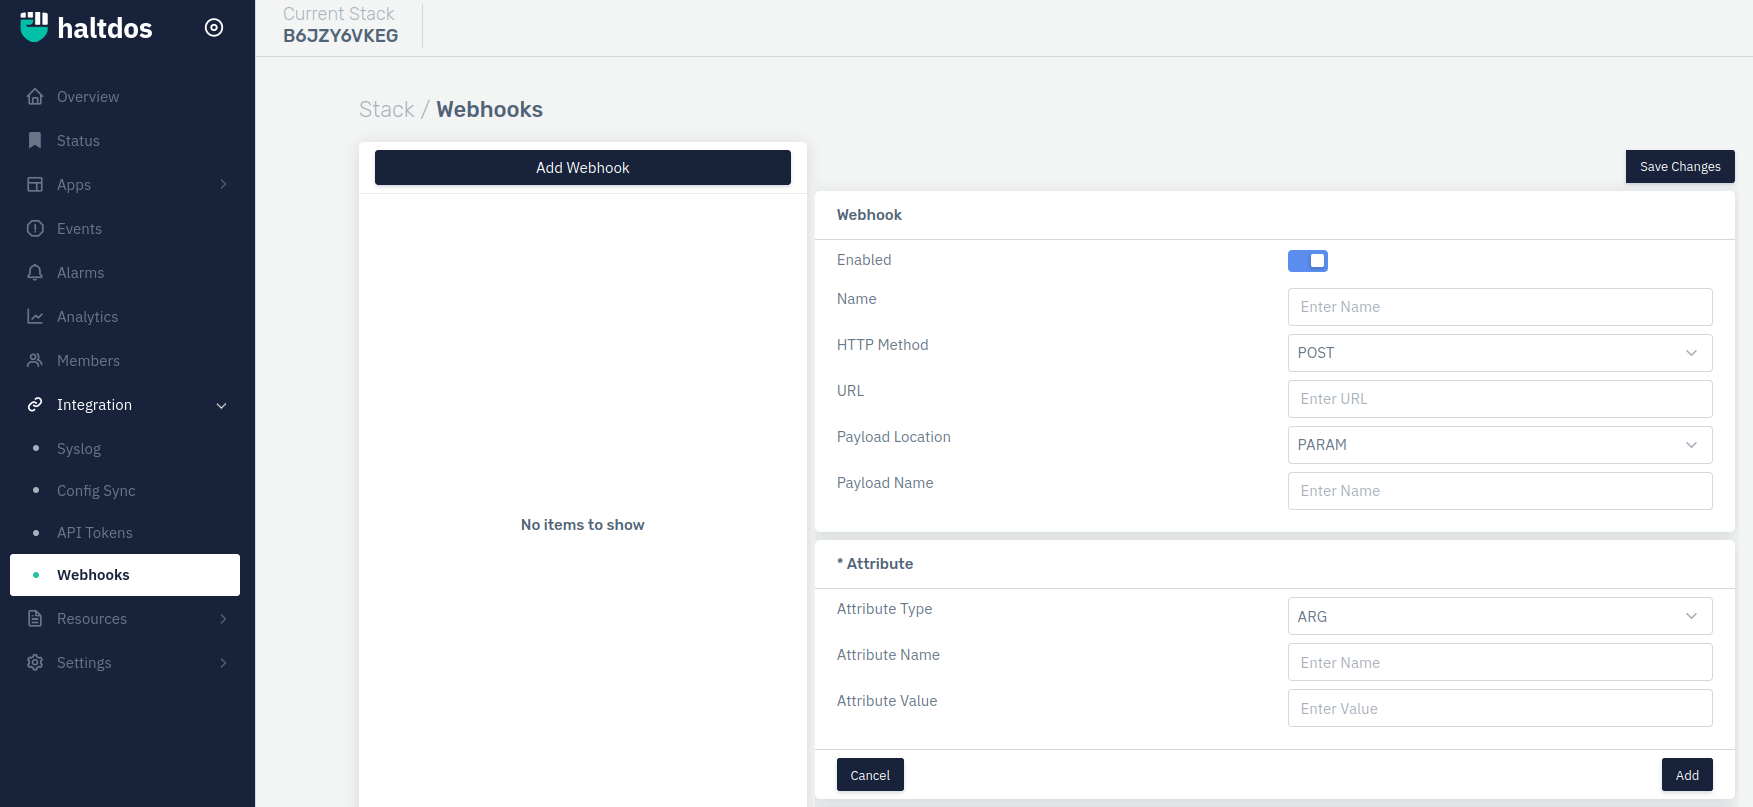Click the Add Webhook button
This screenshot has width=1753, height=807.
pyautogui.click(x=583, y=168)
